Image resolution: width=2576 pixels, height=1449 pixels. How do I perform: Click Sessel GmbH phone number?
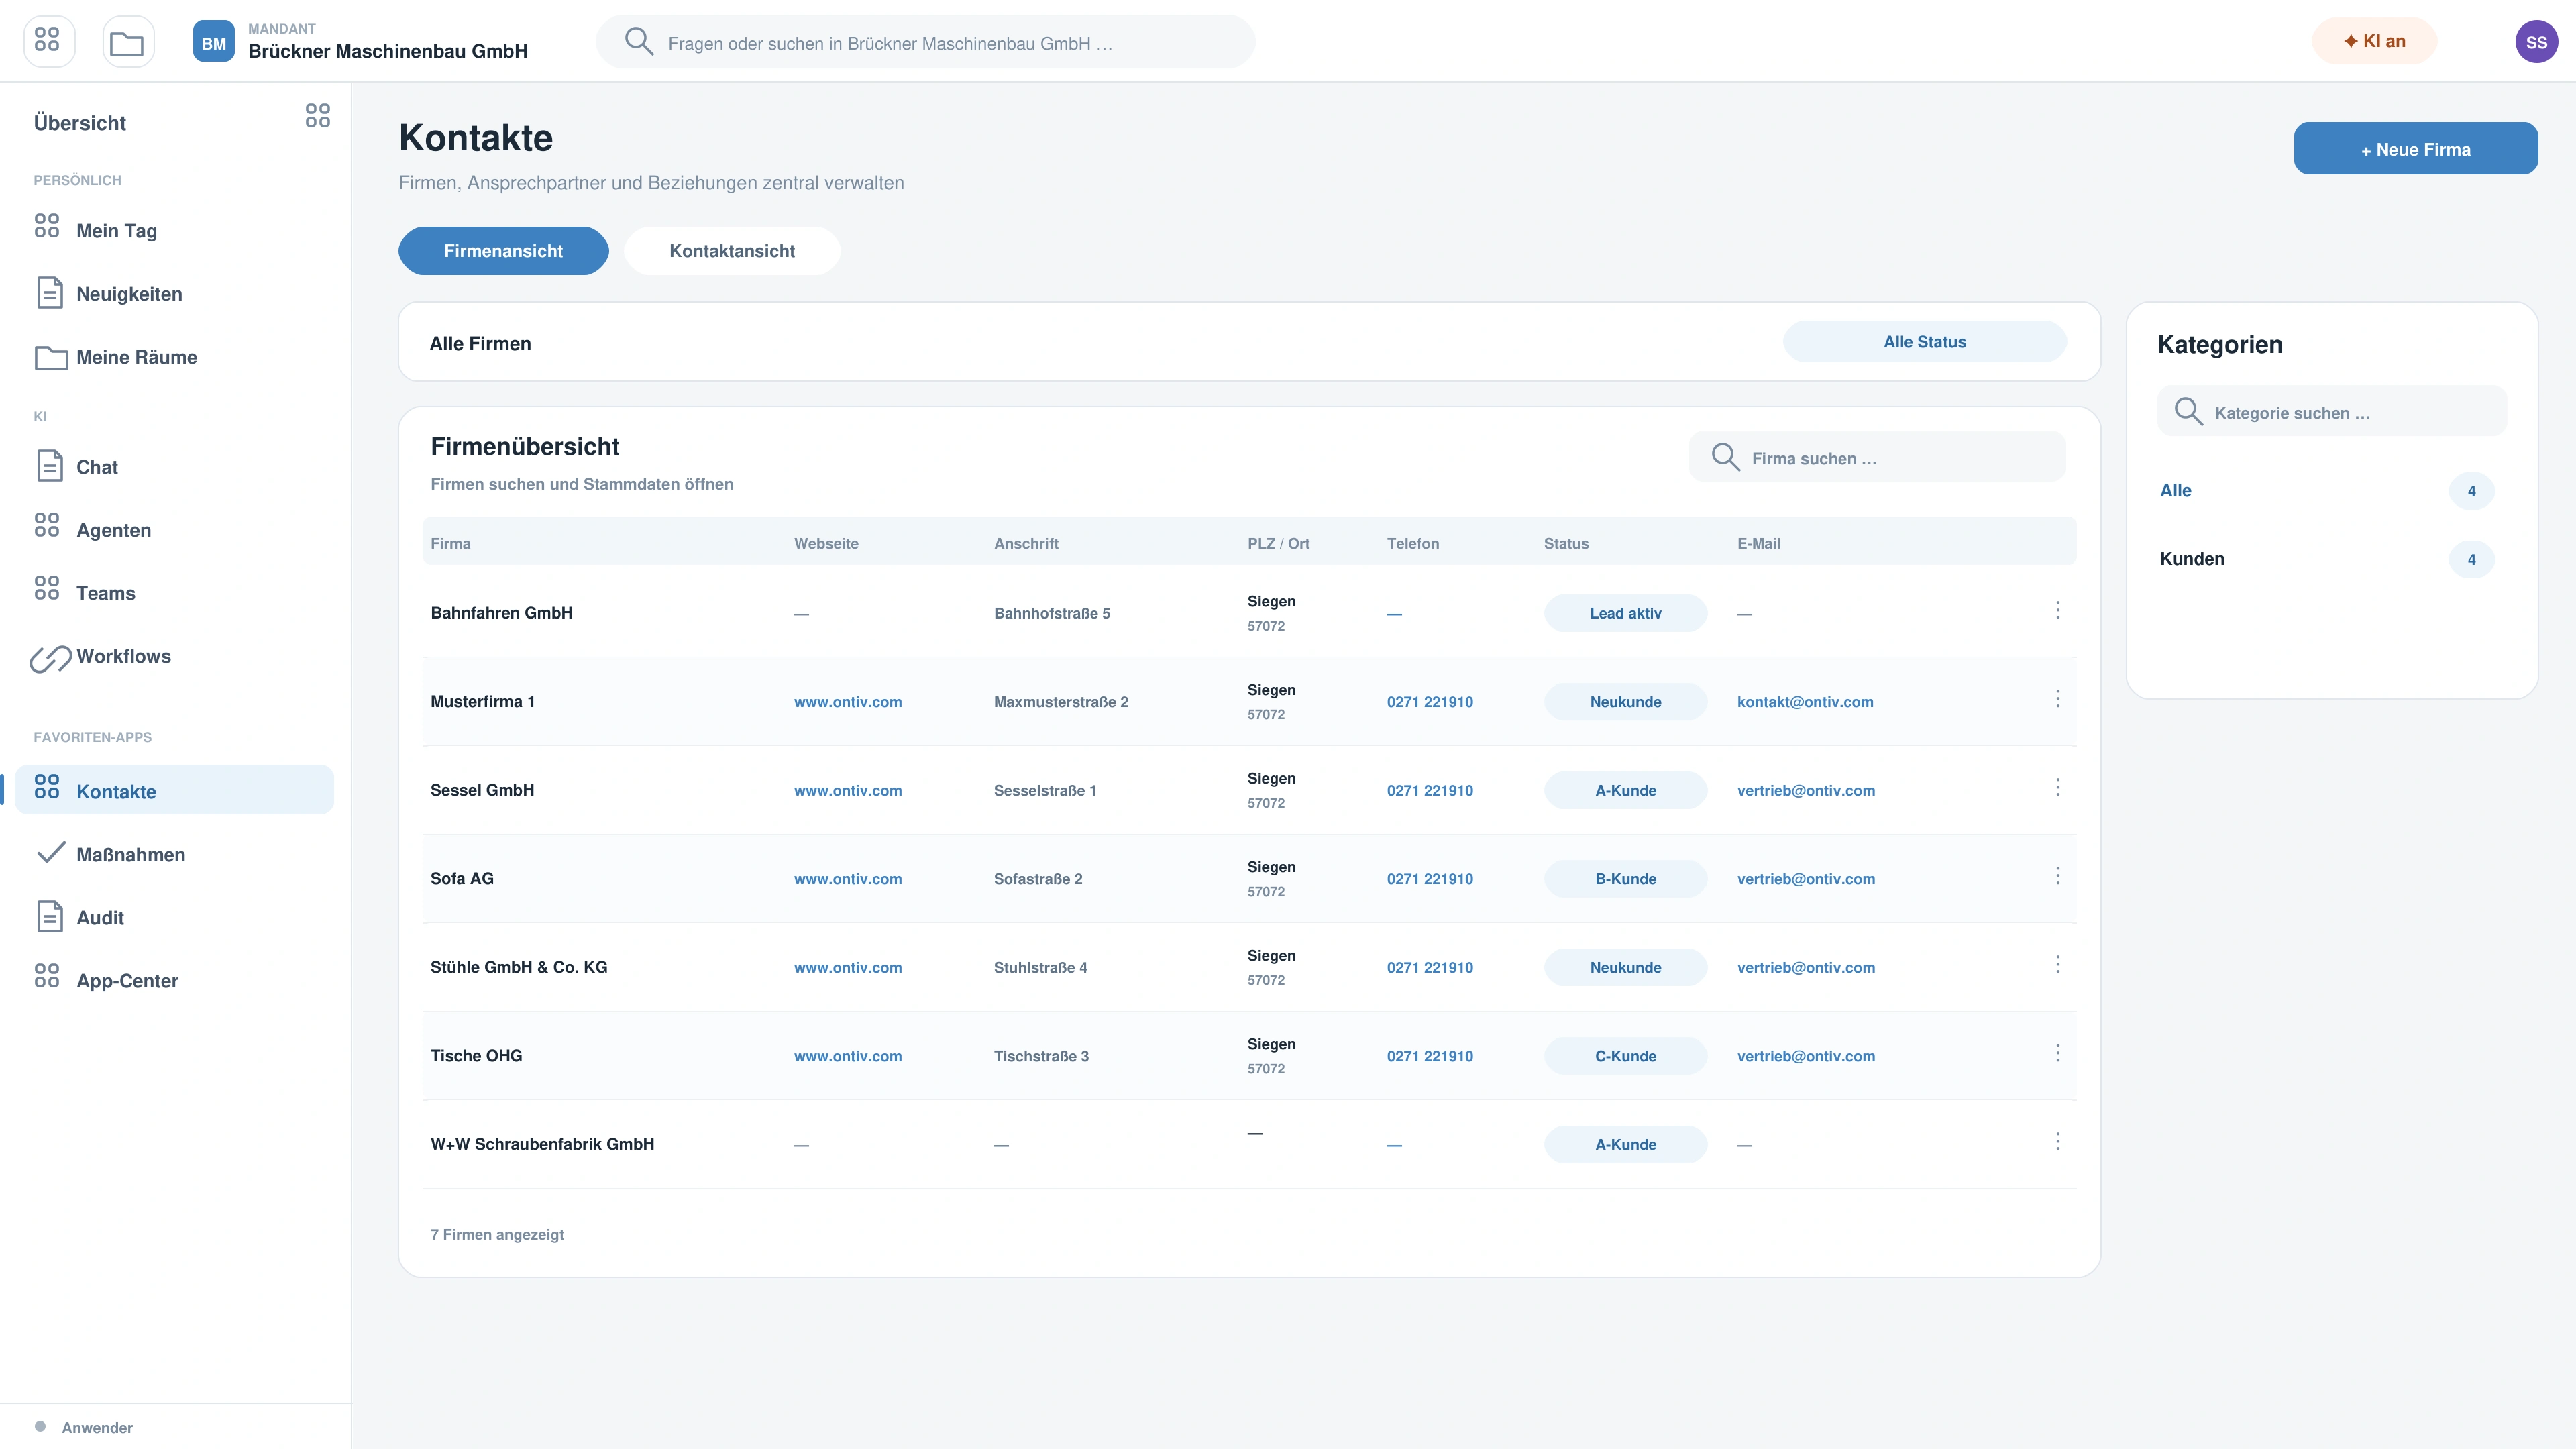pos(1429,790)
